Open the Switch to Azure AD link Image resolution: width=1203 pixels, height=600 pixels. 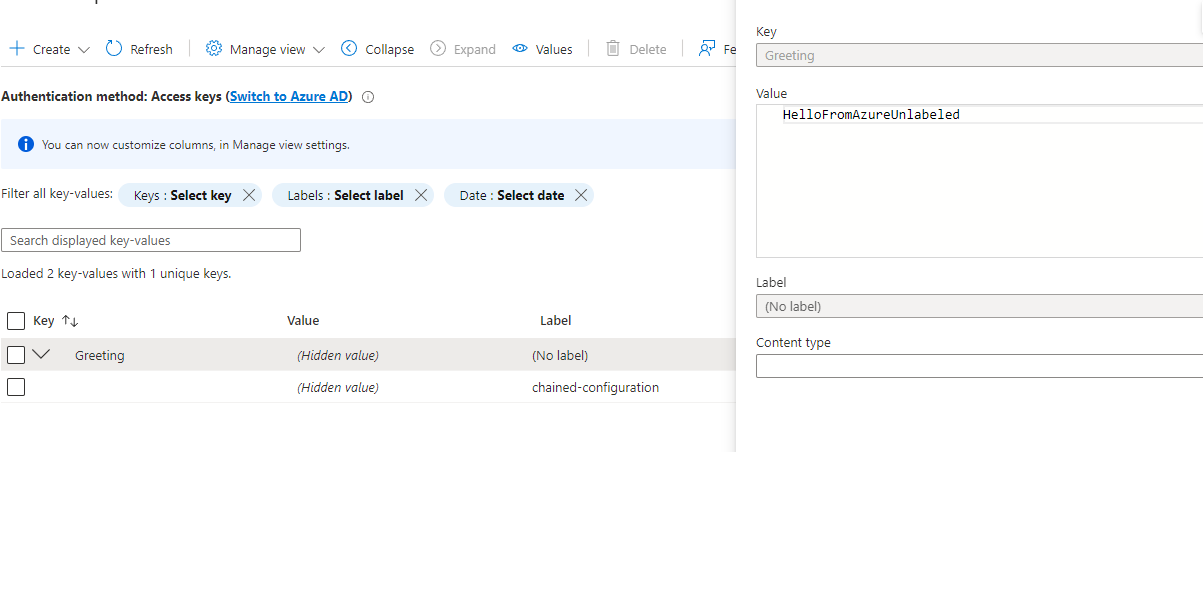pyautogui.click(x=288, y=96)
